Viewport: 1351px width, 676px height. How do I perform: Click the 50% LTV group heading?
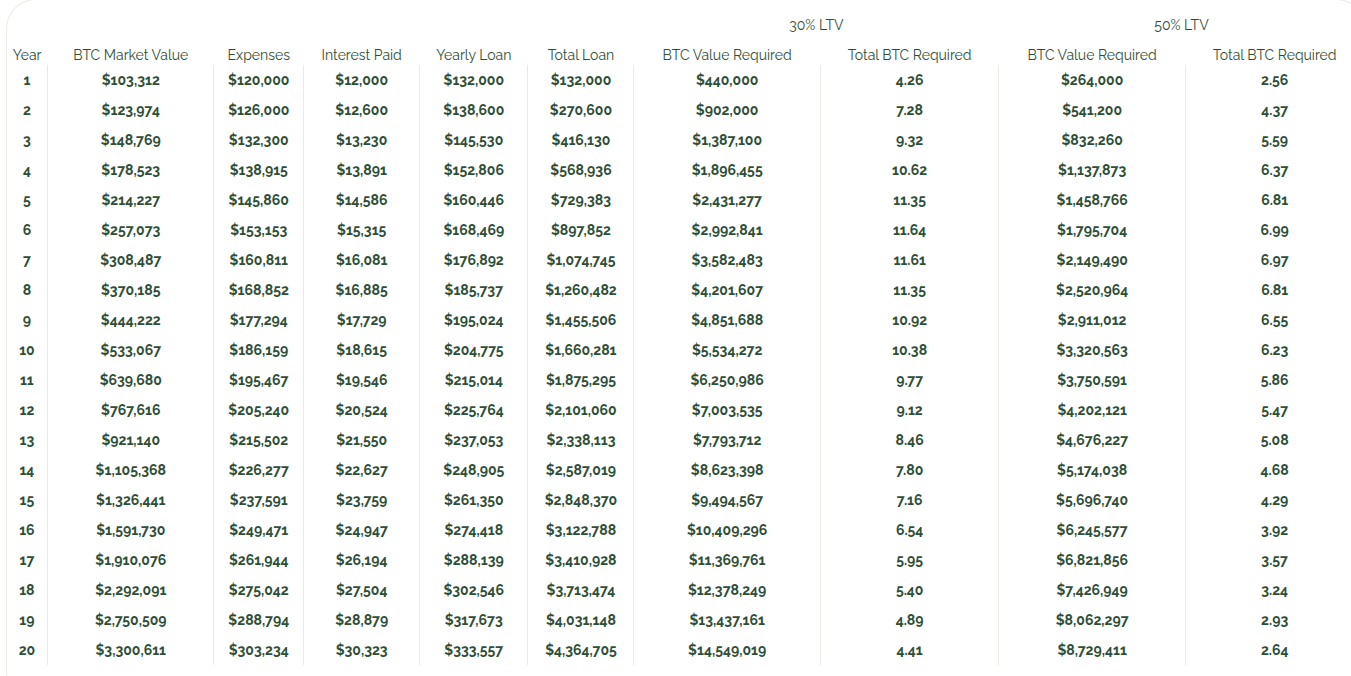1181,25
